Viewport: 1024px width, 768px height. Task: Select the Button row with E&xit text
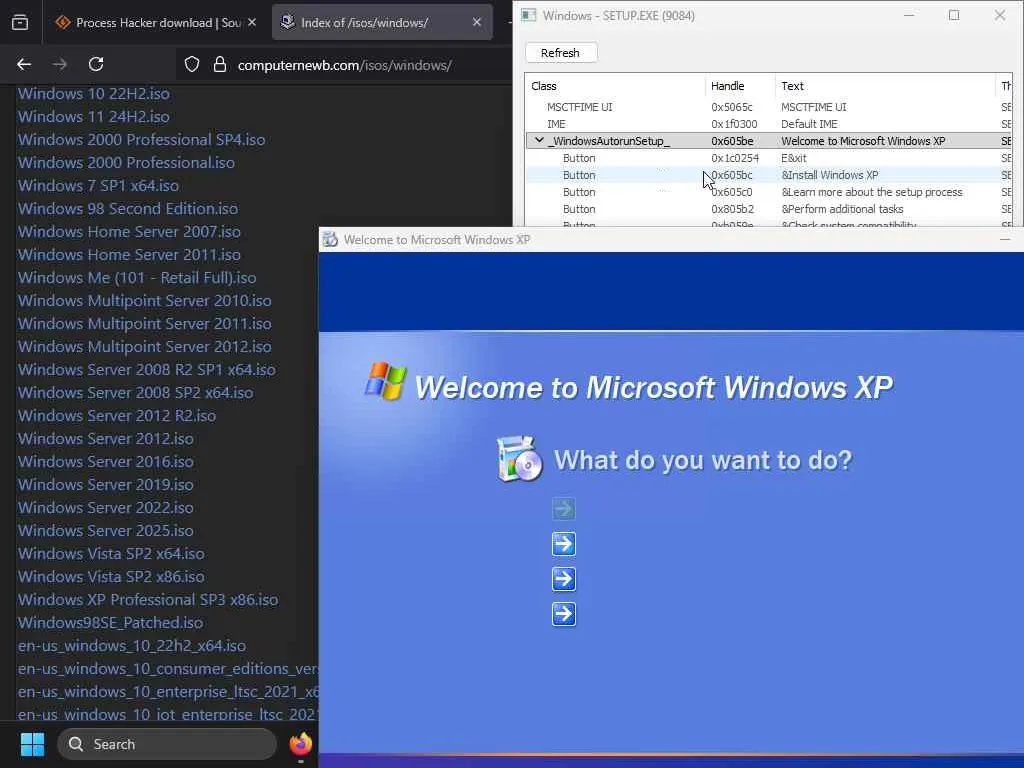tap(768, 158)
